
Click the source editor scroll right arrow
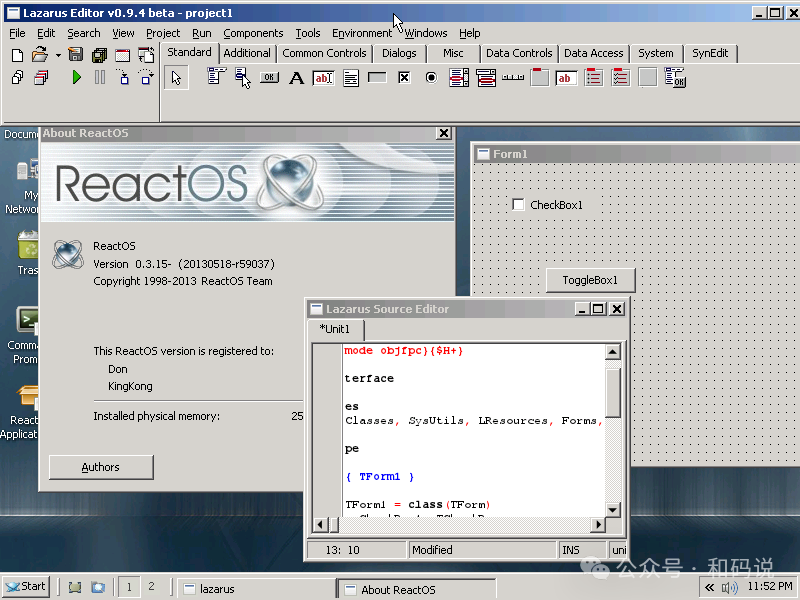tap(598, 524)
